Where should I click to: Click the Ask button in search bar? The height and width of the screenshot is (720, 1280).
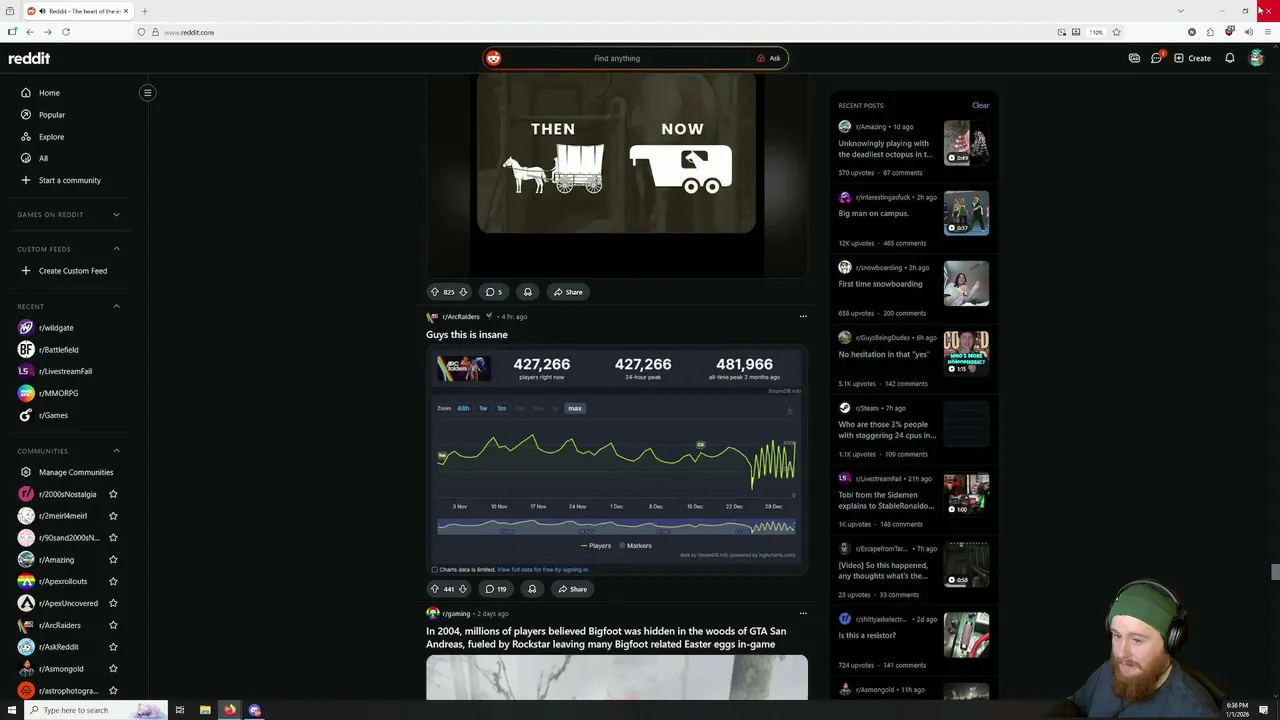click(769, 58)
